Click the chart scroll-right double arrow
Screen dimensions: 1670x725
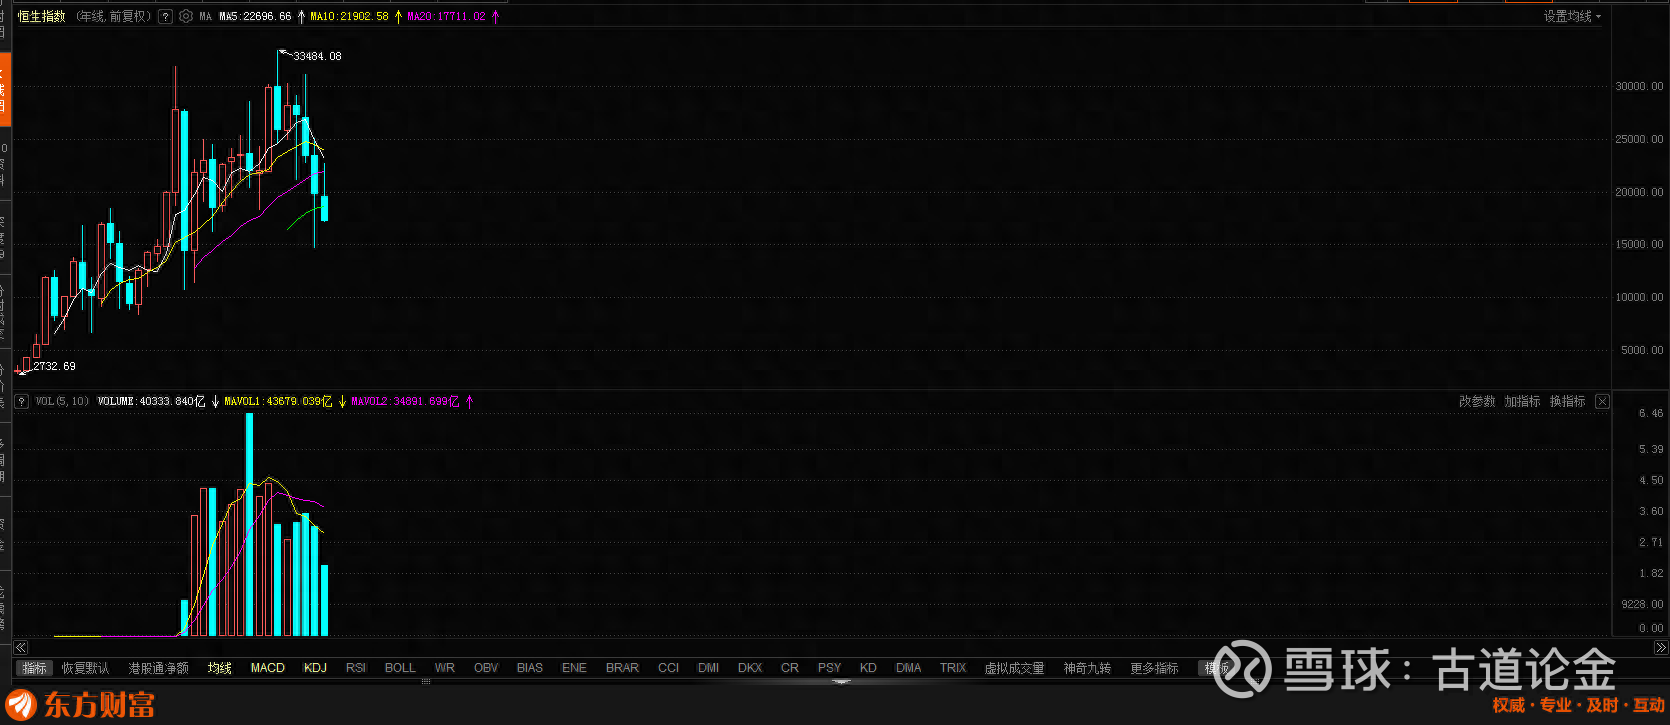coord(1661,648)
